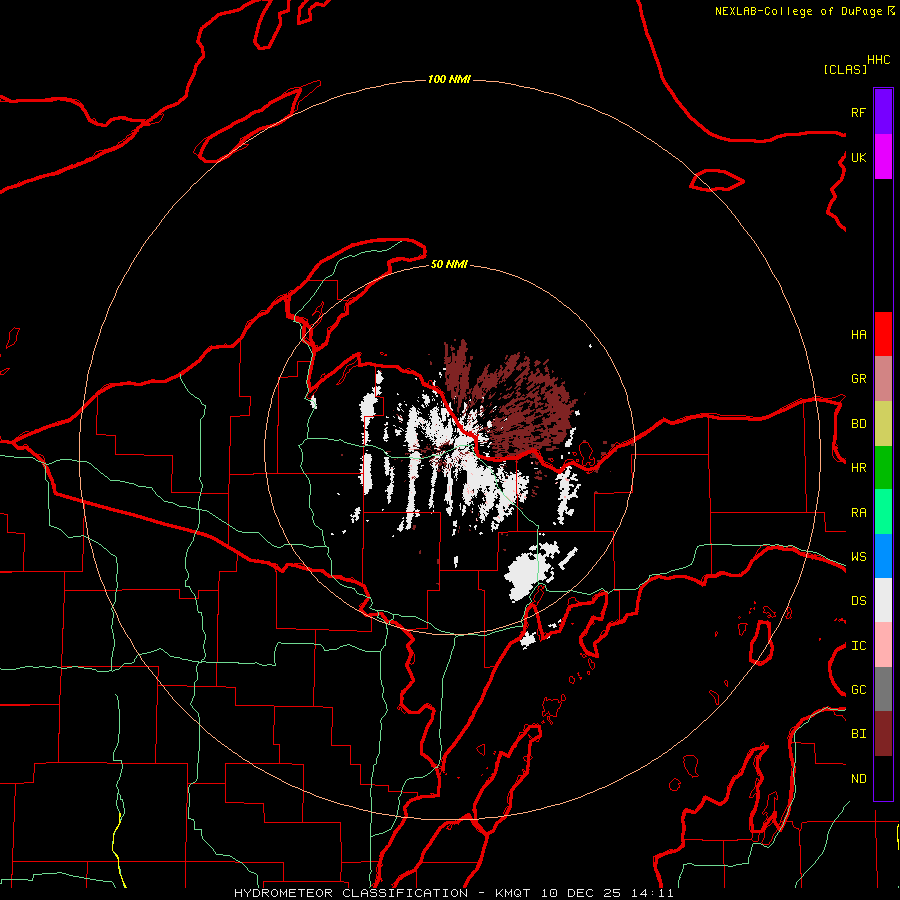Viewport: 900px width, 900px height.
Task: Click the 'NEXLAB-College of DuPage' credit text
Action: coord(800,11)
